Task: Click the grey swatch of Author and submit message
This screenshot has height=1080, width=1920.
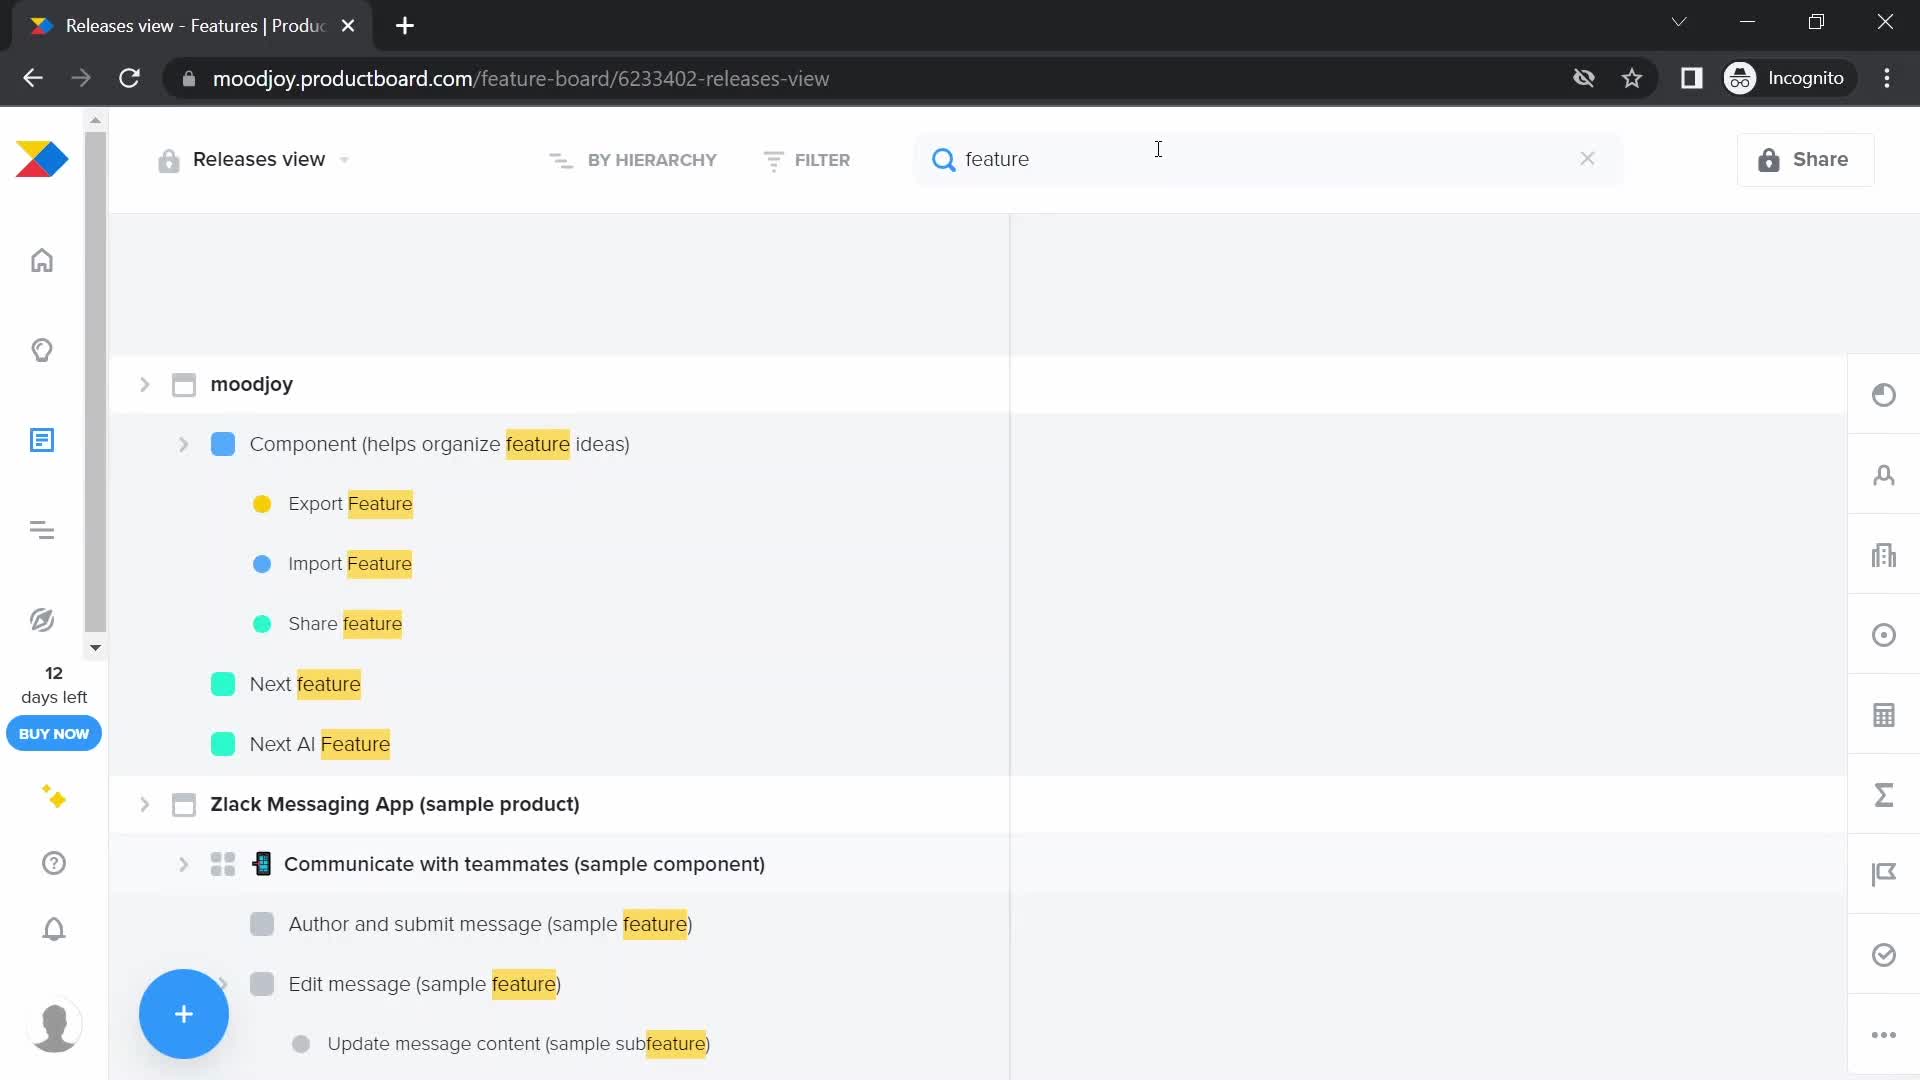Action: point(262,924)
